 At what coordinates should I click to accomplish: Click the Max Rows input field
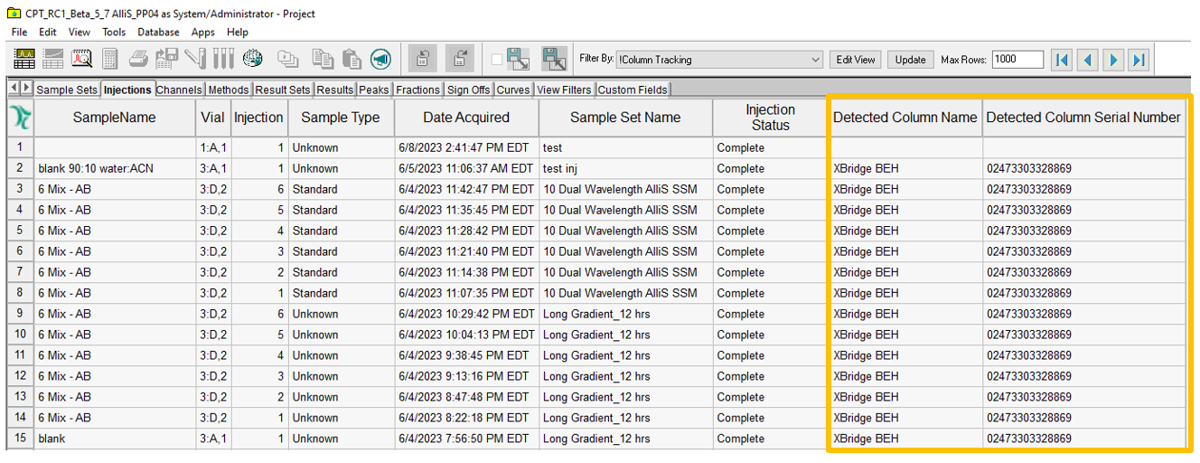click(1018, 60)
